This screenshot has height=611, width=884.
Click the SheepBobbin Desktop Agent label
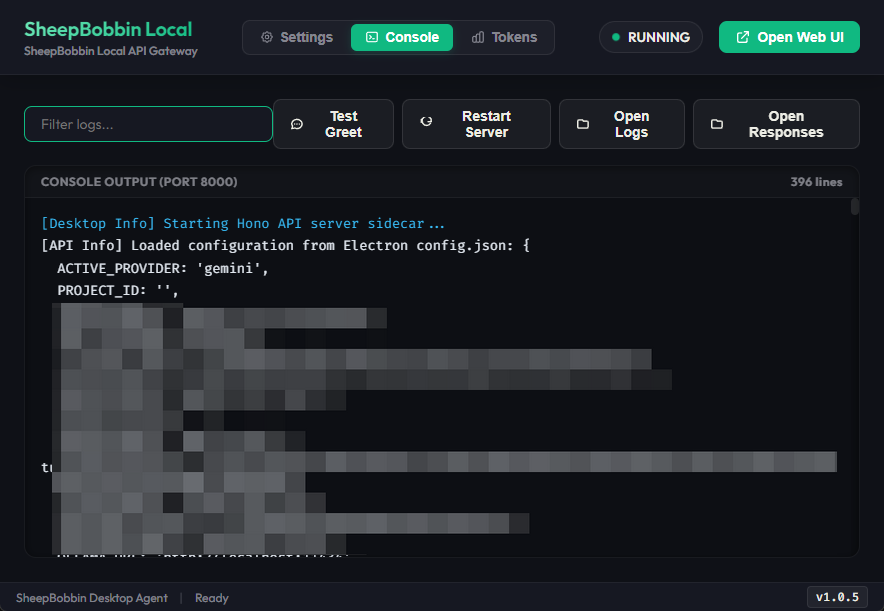pos(92,598)
